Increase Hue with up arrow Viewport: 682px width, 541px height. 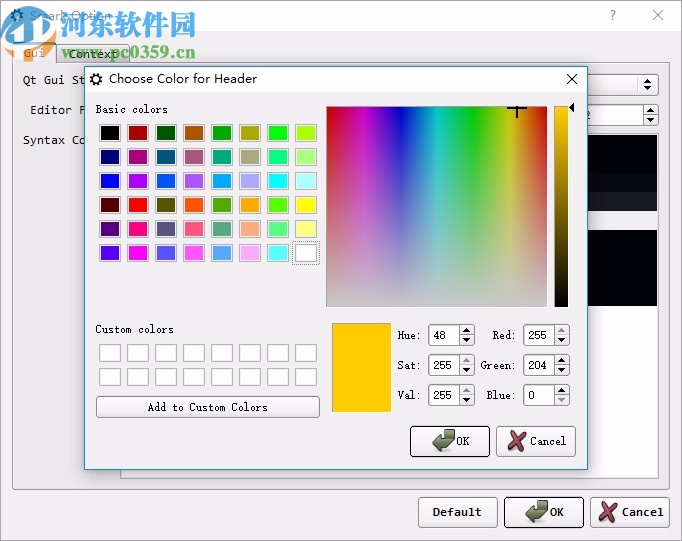(467, 331)
